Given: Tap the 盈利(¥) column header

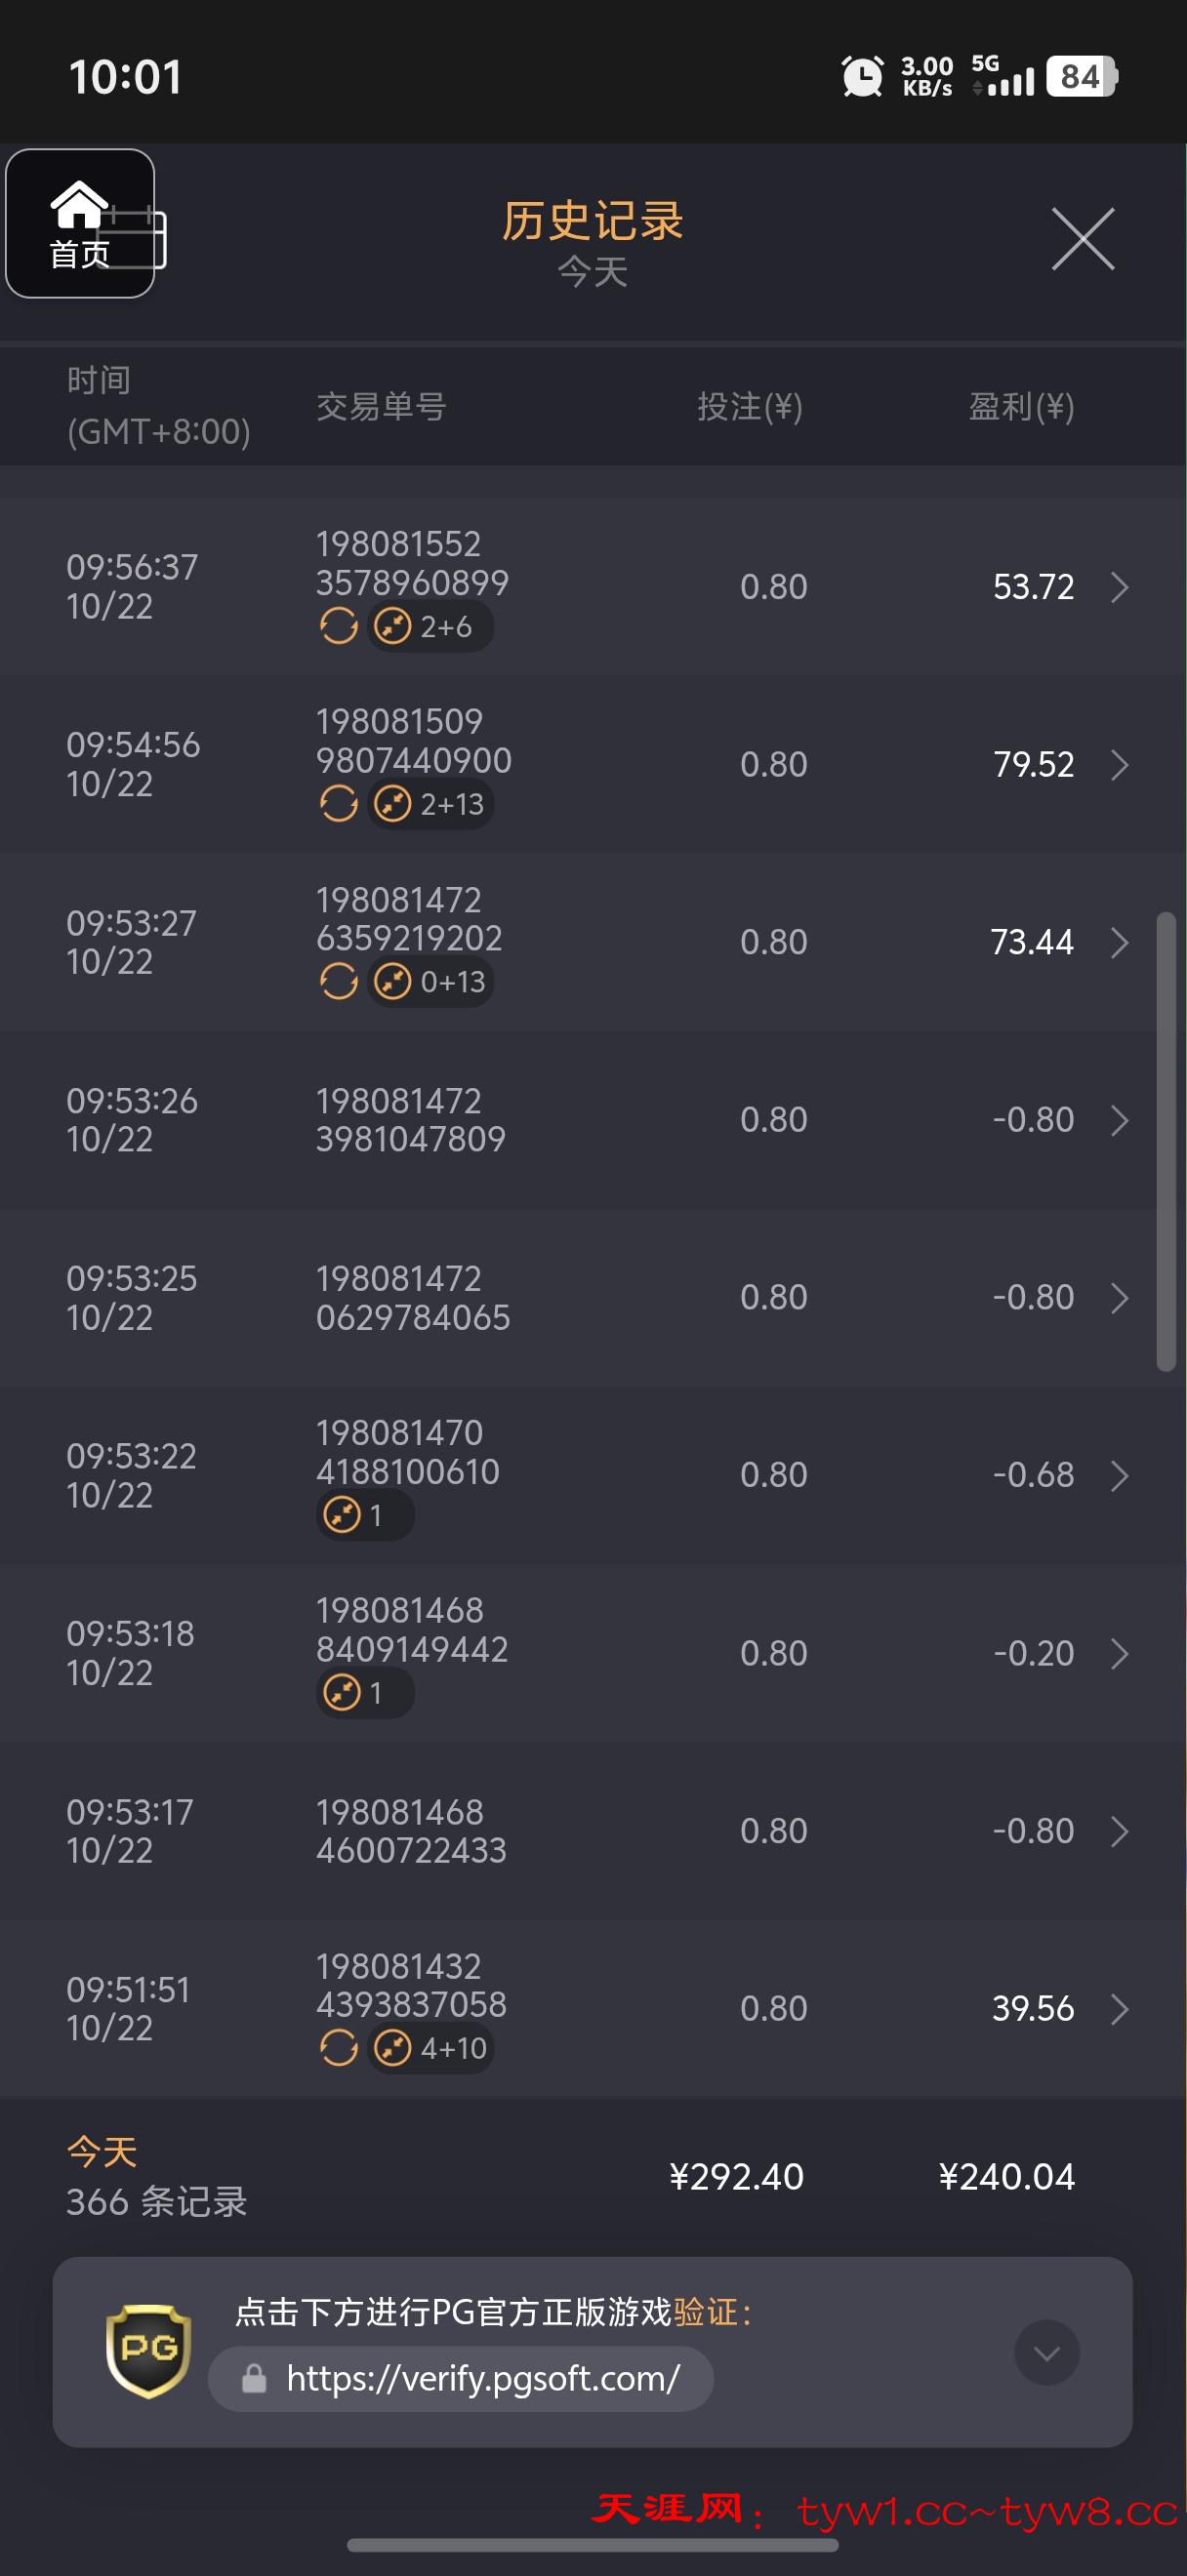Looking at the screenshot, I should coord(1021,407).
